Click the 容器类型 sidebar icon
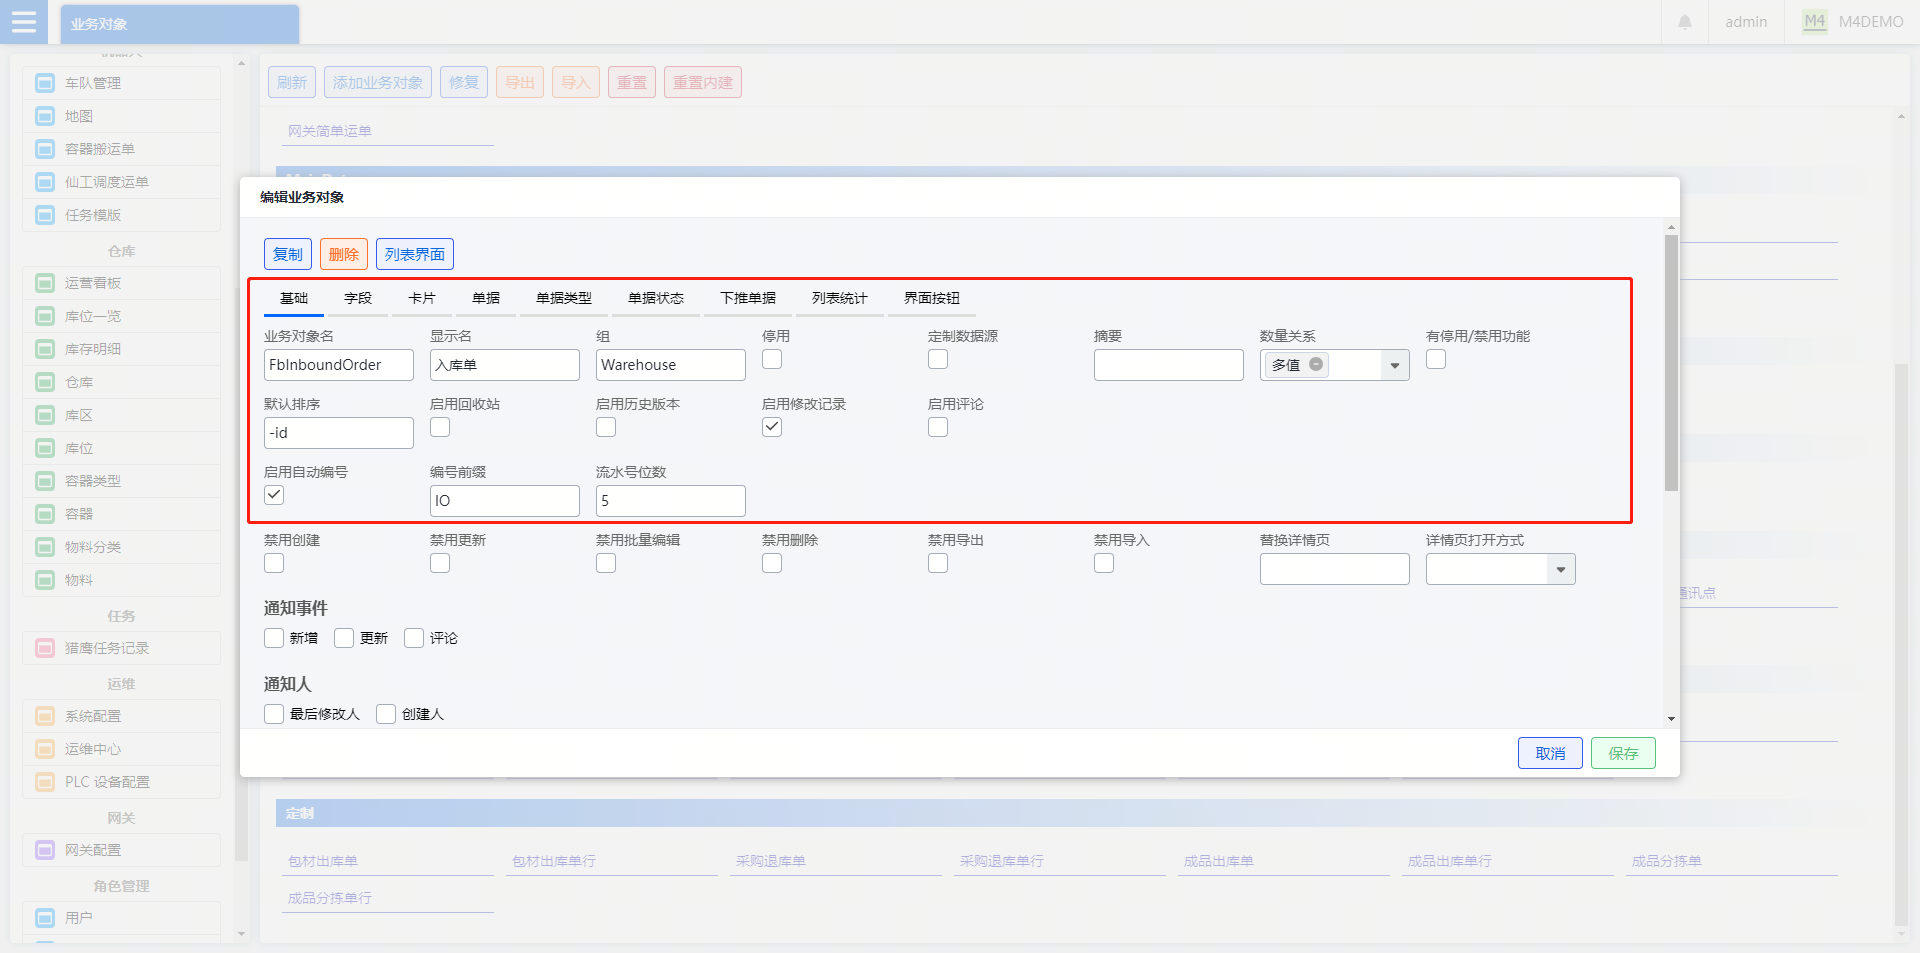The width and height of the screenshot is (1920, 953). click(x=45, y=481)
